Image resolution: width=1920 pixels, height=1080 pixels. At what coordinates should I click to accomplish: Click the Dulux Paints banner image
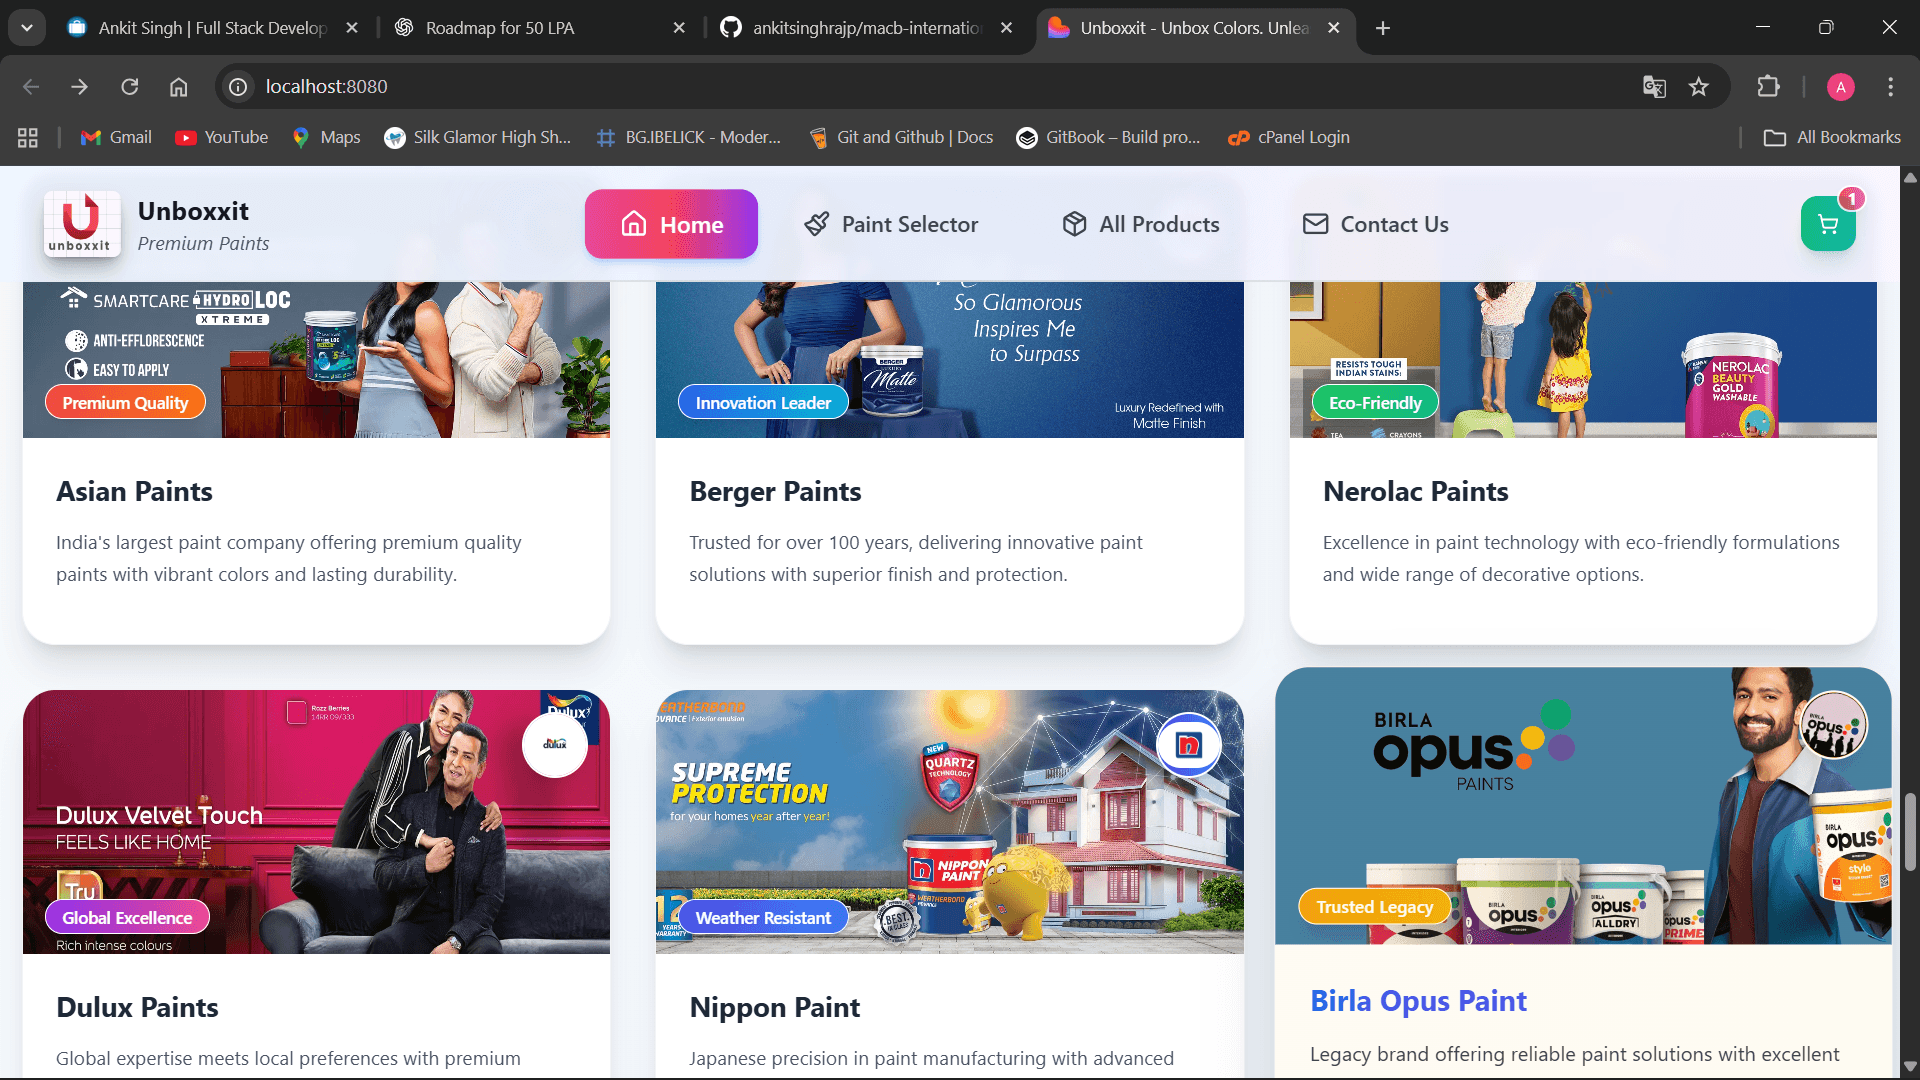316,820
